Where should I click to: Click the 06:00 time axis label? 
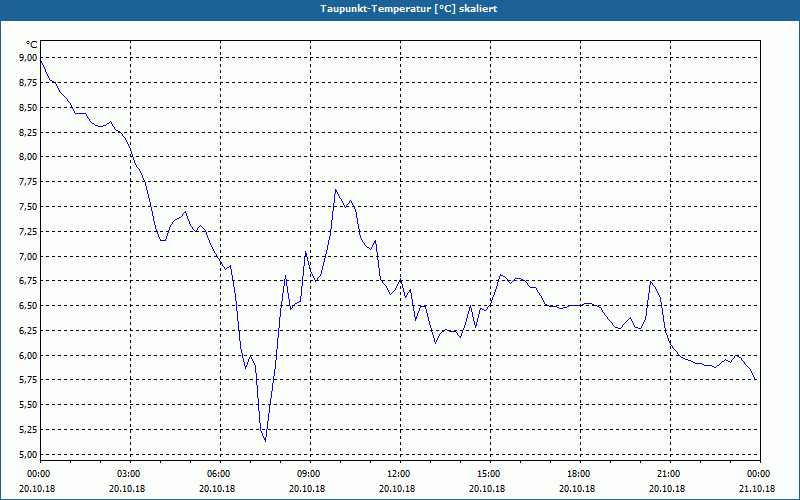click(220, 474)
